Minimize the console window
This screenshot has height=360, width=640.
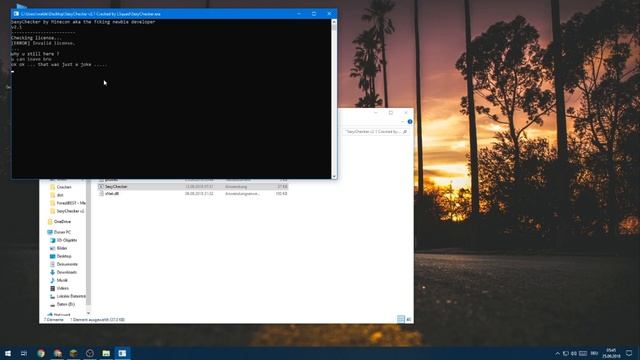299,14
